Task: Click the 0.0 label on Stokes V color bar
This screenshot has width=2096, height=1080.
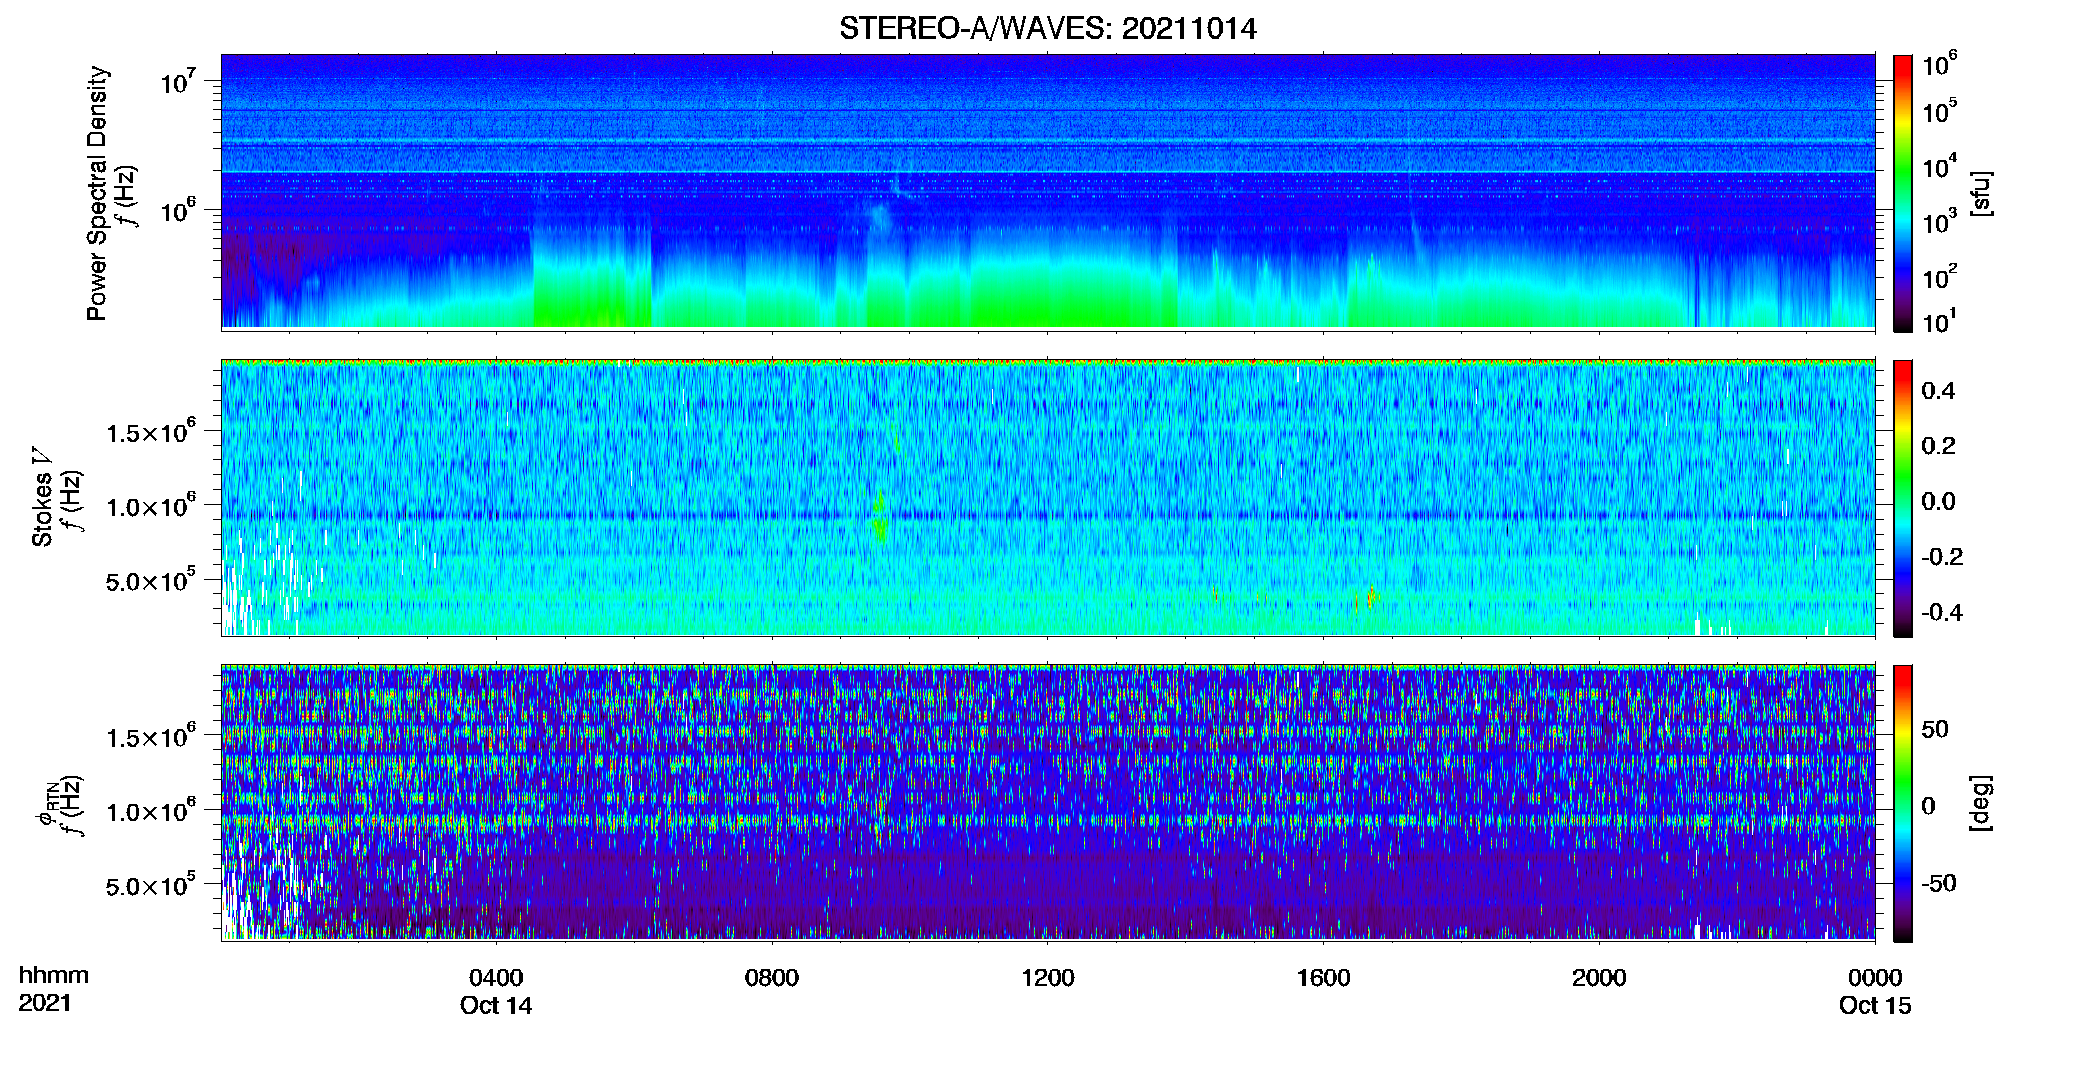Action: (x=1938, y=502)
